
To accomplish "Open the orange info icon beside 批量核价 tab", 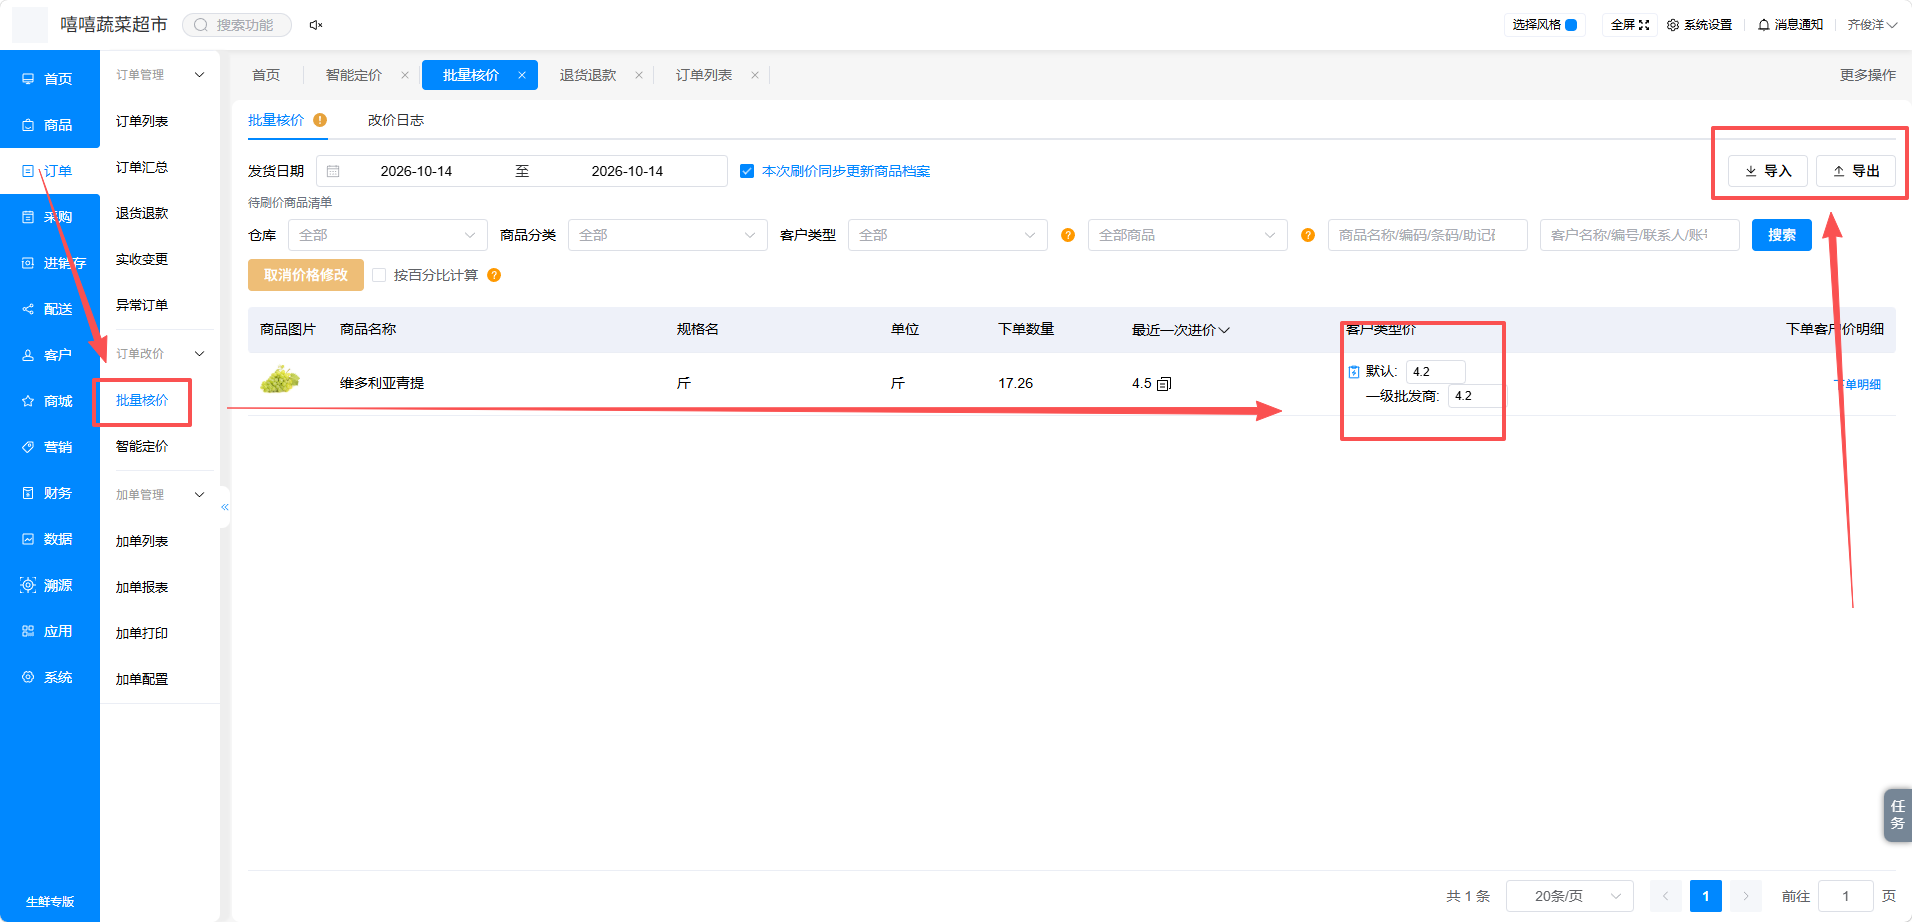I will (320, 120).
